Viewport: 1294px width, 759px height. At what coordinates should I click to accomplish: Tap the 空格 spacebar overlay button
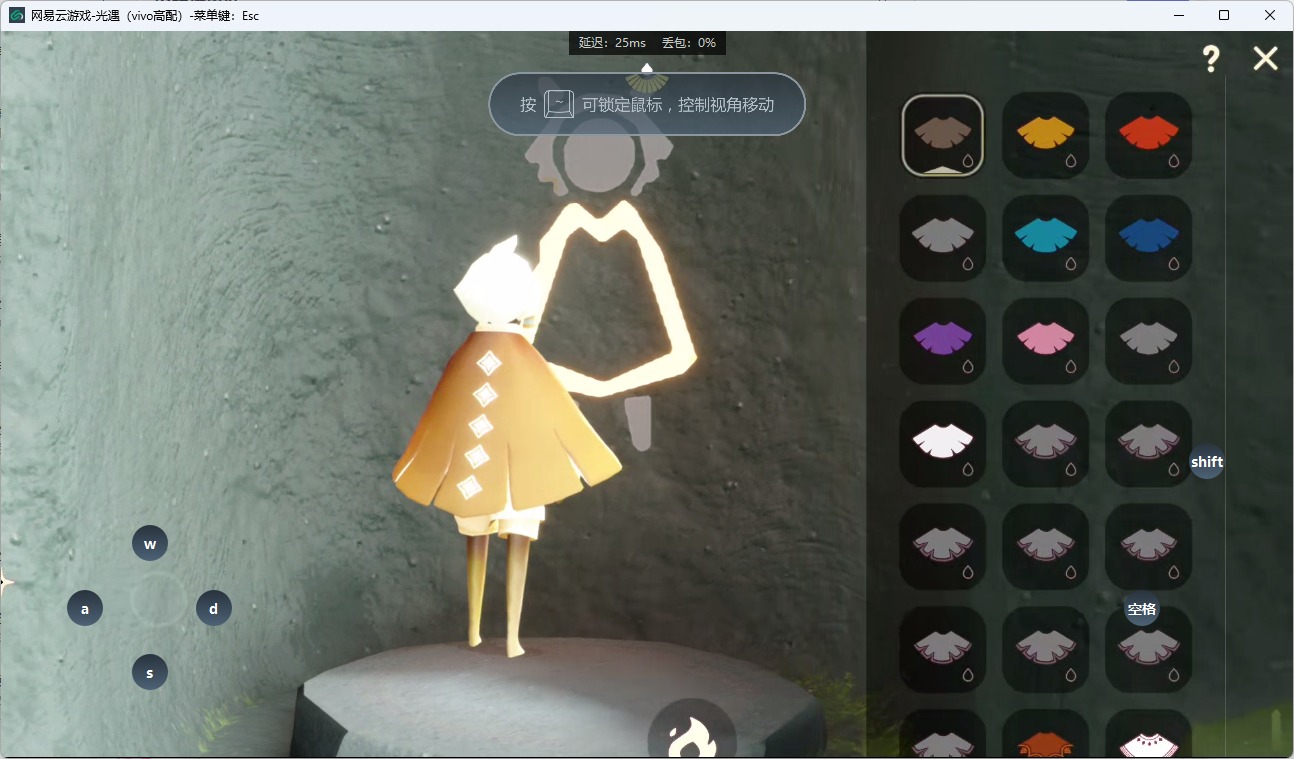tap(1141, 609)
